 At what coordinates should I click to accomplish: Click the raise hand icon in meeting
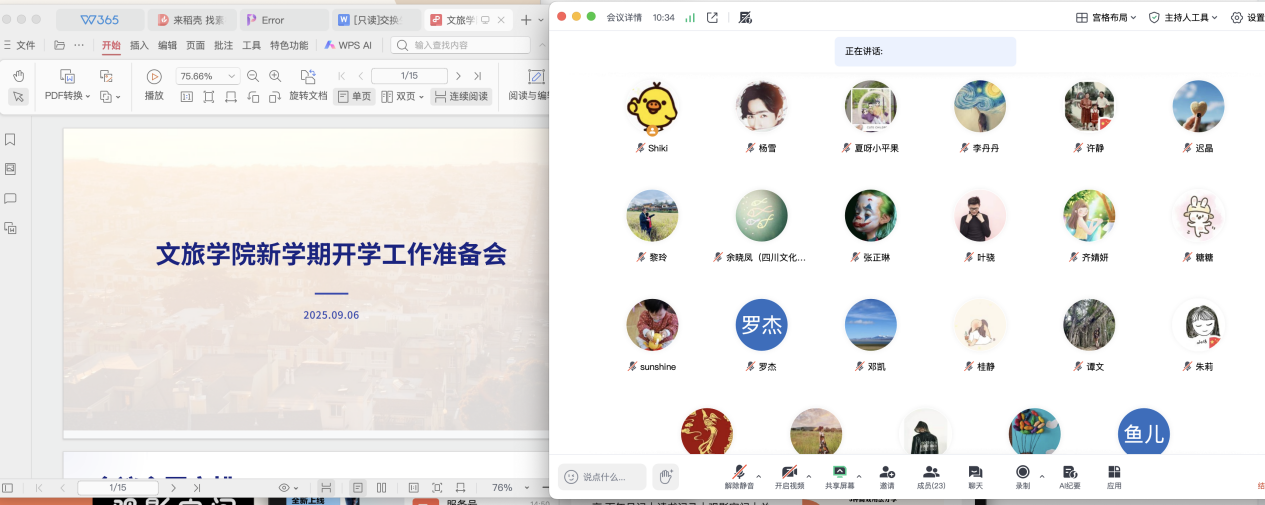pyautogui.click(x=665, y=476)
